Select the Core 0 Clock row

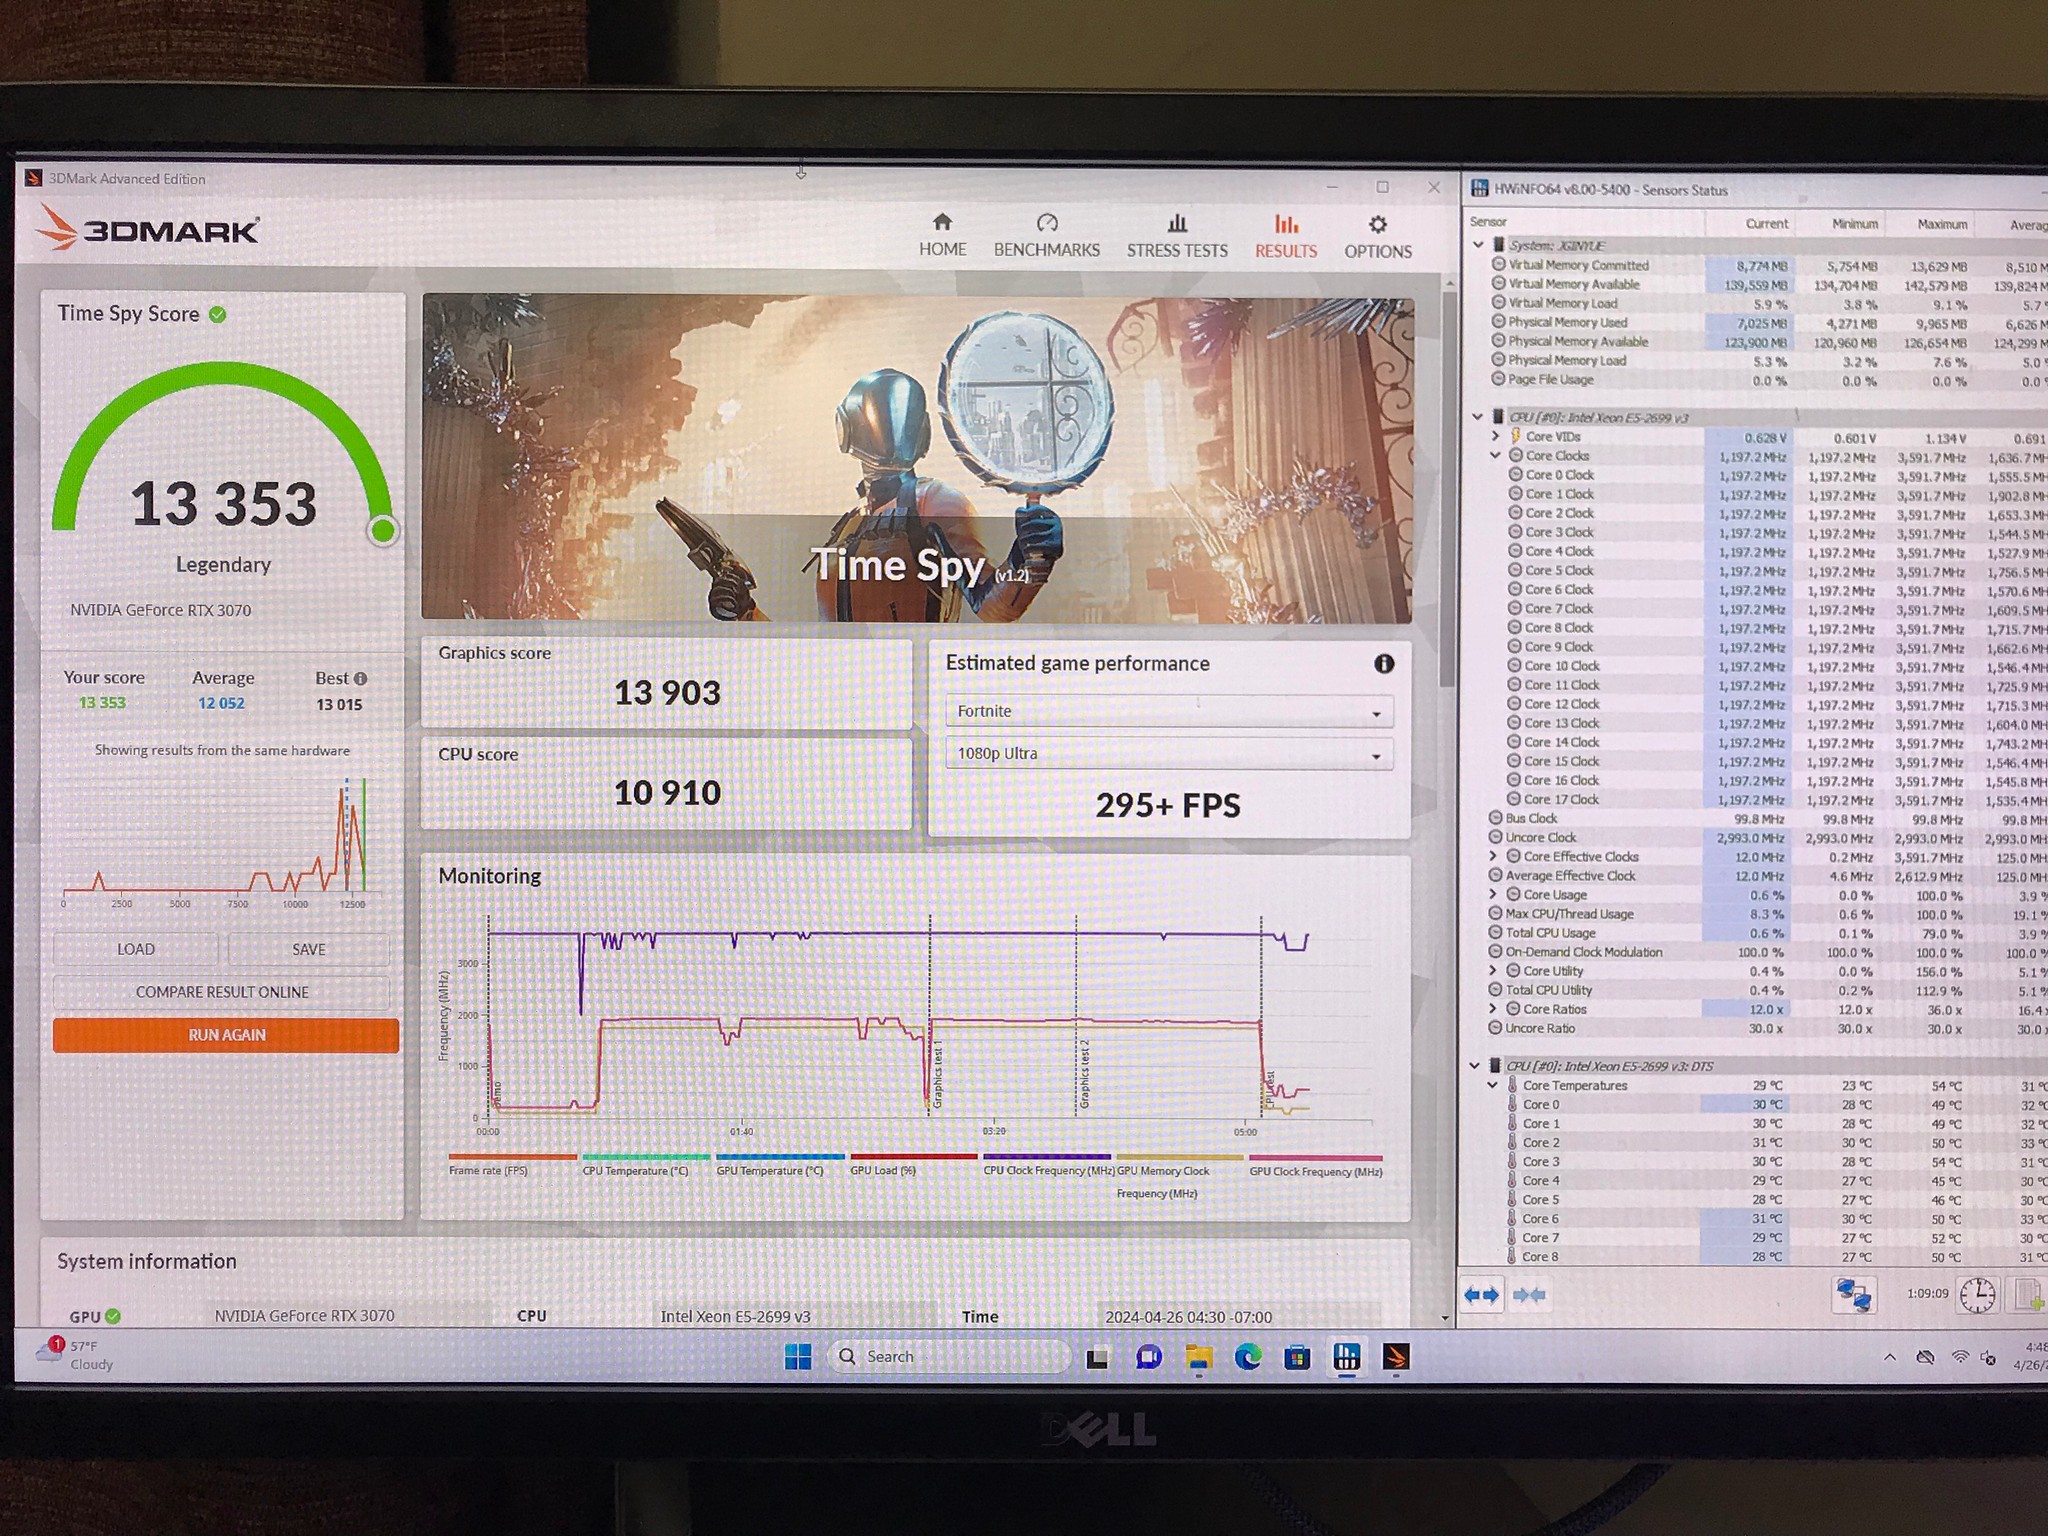1758,475
